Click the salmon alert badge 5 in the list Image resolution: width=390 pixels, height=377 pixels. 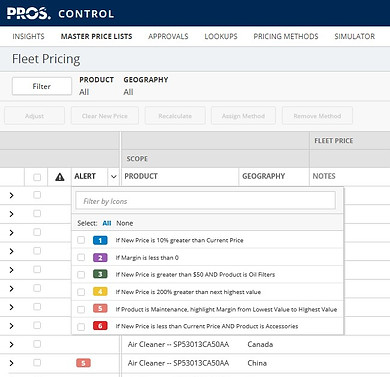[100, 309]
